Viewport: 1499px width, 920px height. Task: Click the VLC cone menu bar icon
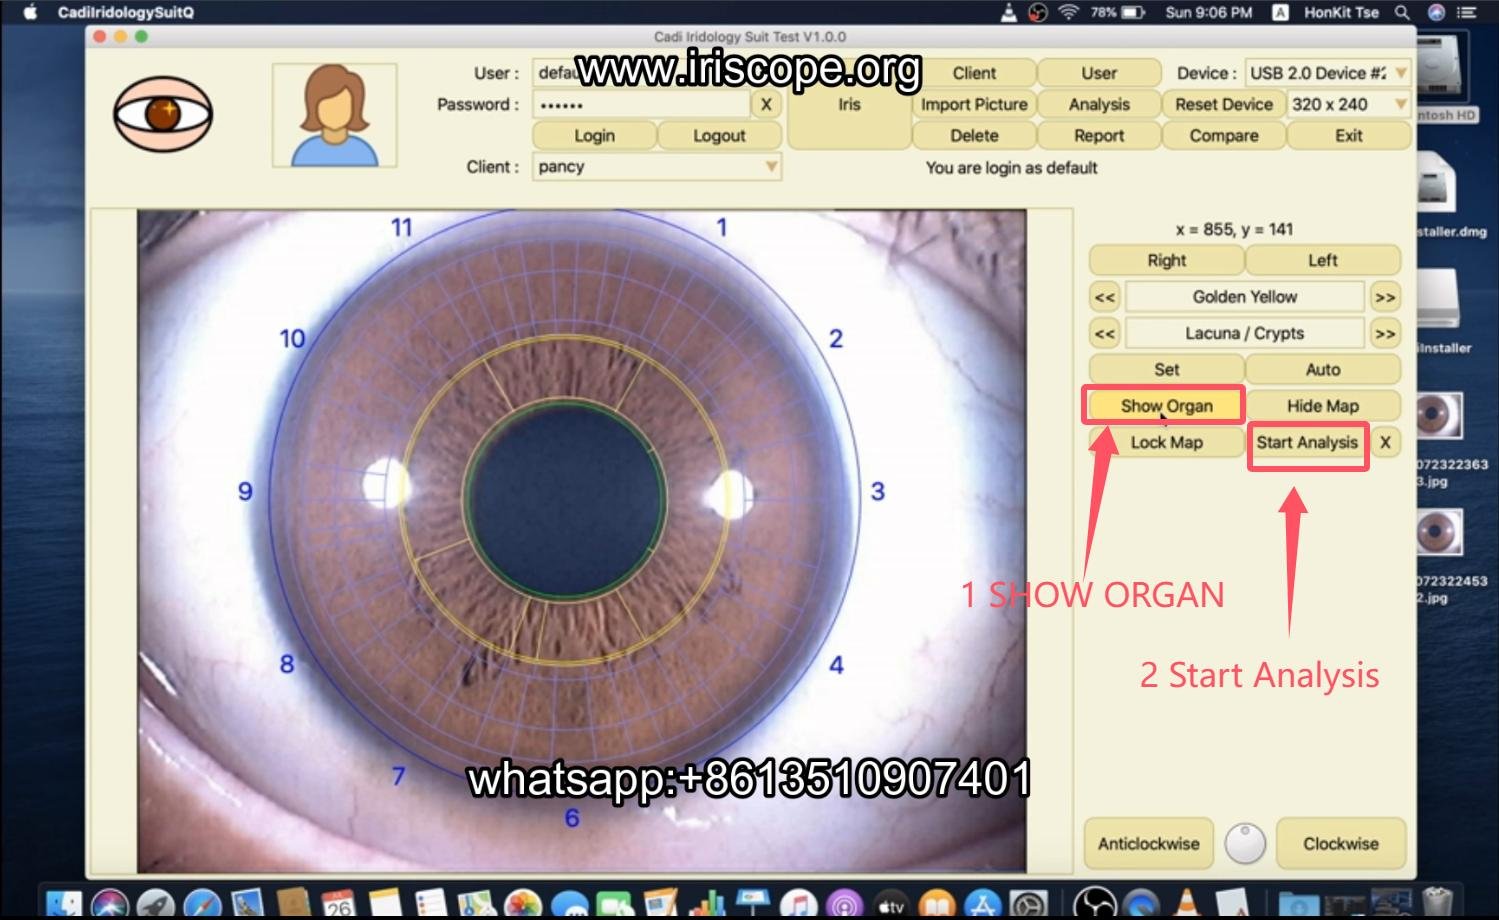1009,12
